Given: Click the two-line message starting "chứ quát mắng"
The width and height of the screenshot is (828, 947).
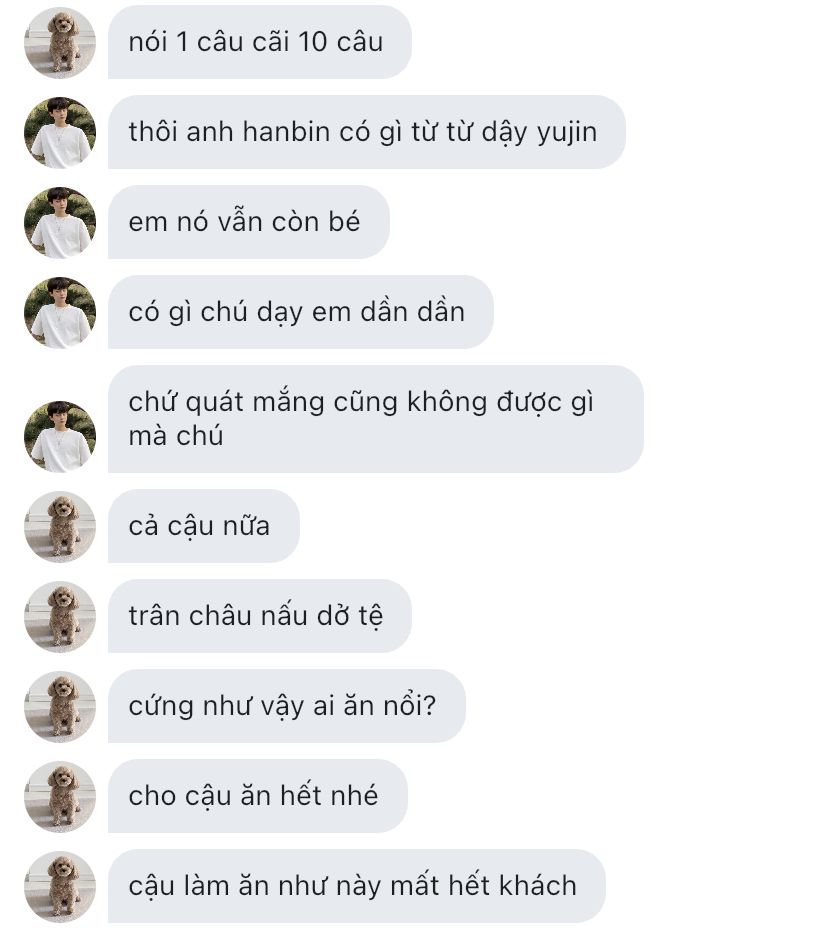Looking at the screenshot, I should [376, 419].
